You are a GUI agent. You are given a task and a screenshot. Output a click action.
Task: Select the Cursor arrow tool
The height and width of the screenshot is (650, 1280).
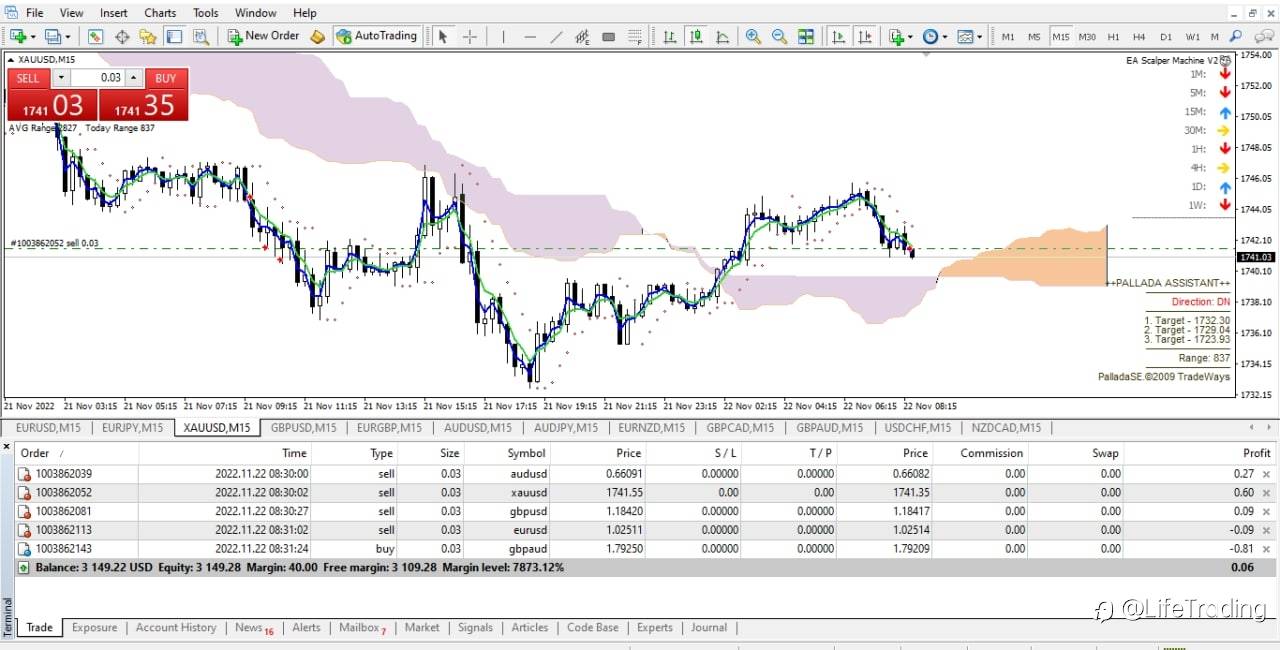pyautogui.click(x=443, y=36)
